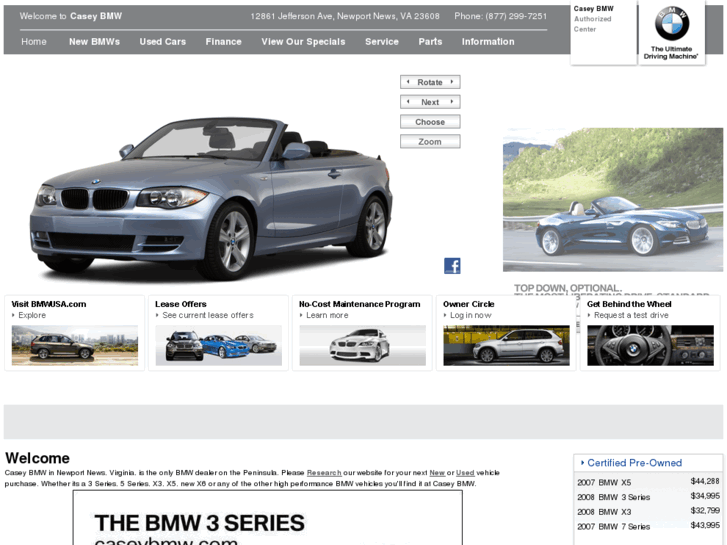
Task: Click Lease Offers card title
Action: [181, 304]
